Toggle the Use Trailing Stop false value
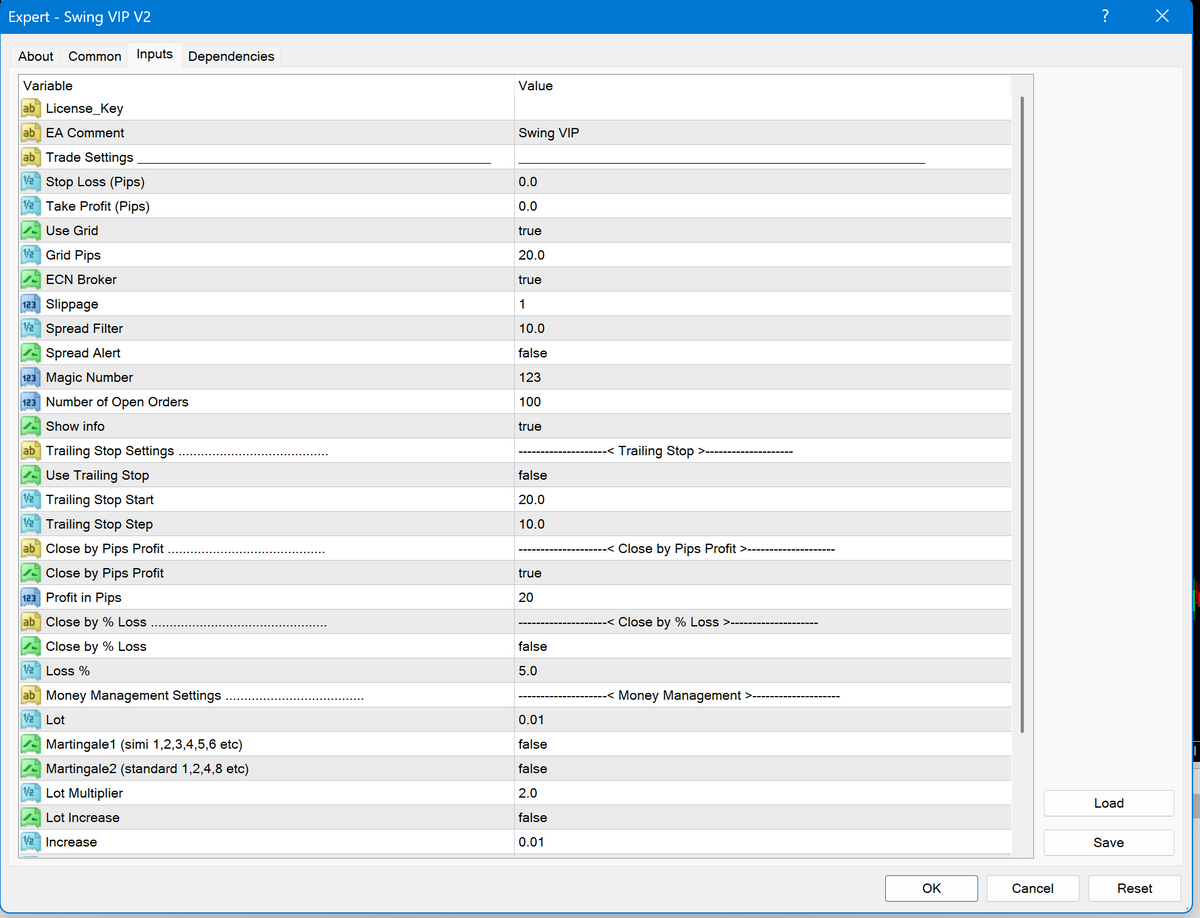 click(x=532, y=475)
